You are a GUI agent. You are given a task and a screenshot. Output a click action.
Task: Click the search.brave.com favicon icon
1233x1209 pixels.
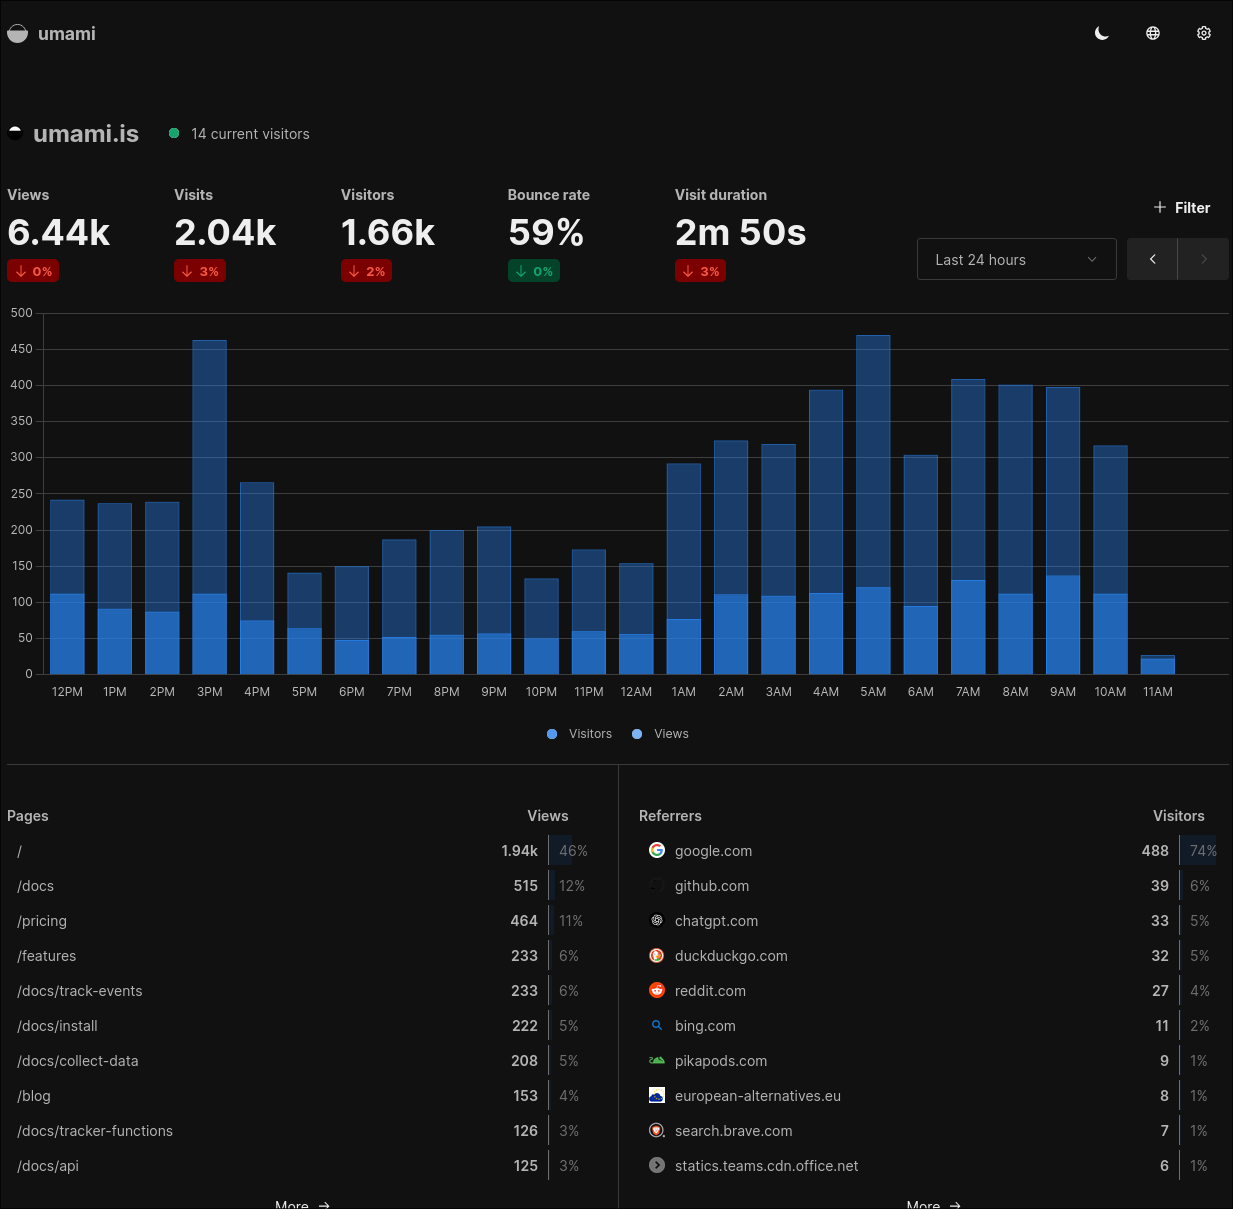point(657,1130)
